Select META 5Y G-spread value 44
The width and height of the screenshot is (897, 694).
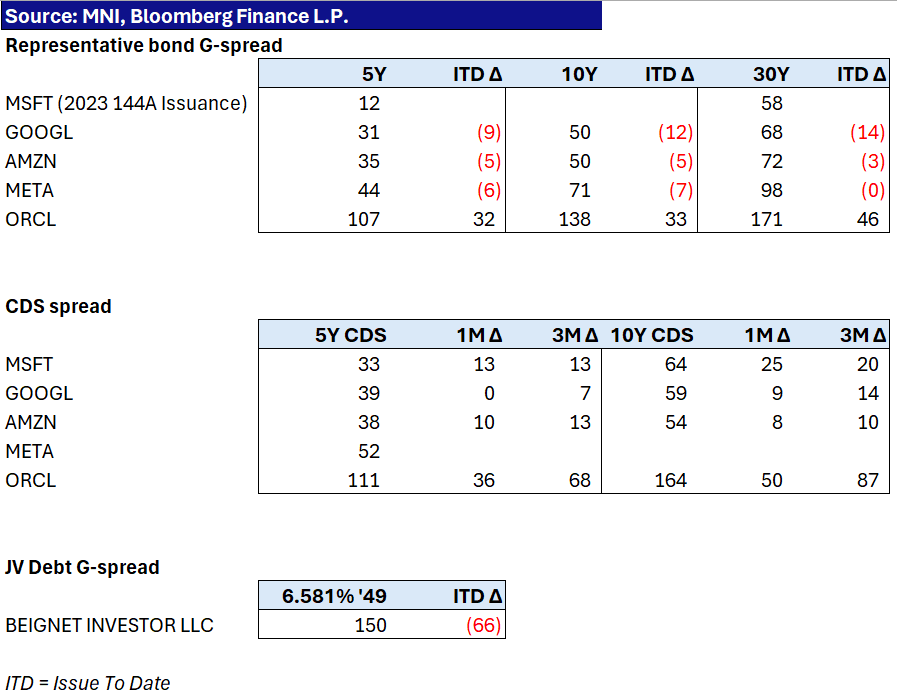coord(369,191)
